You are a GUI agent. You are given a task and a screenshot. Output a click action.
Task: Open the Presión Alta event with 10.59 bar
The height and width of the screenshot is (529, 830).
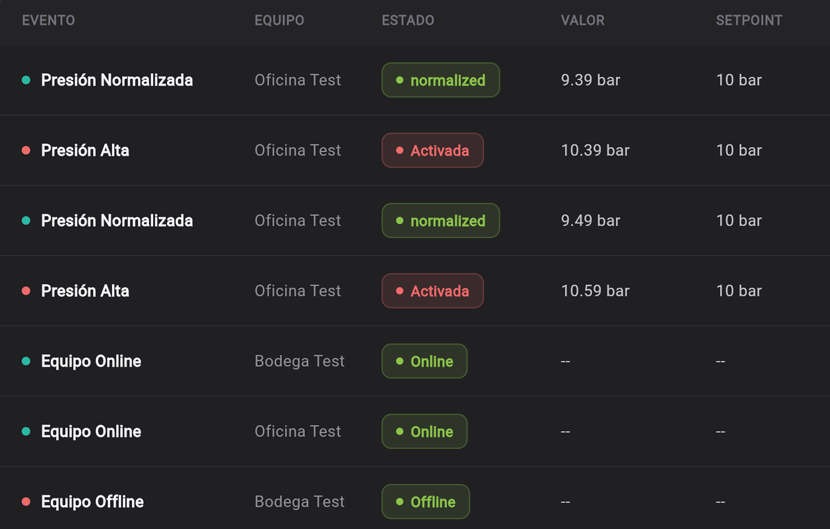(x=415, y=291)
